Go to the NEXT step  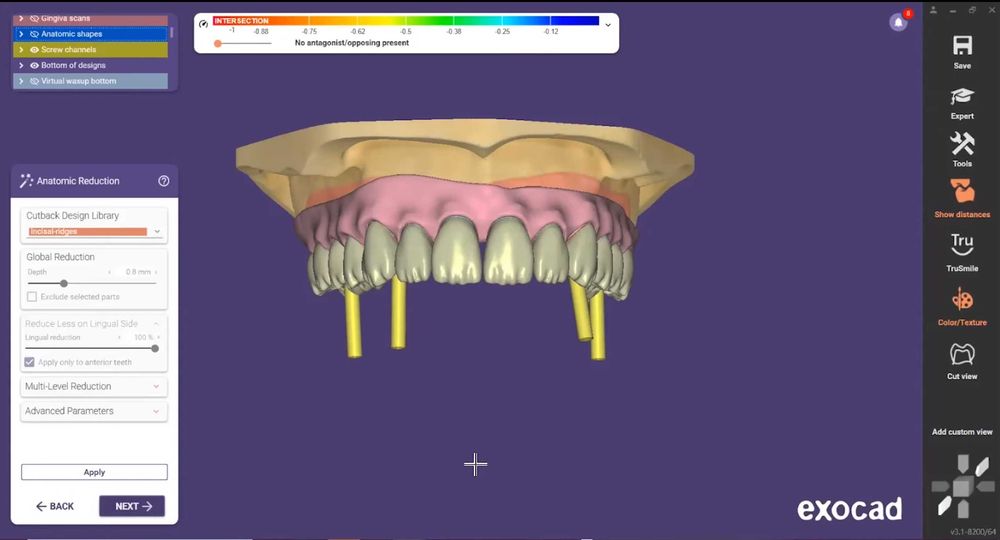(132, 506)
